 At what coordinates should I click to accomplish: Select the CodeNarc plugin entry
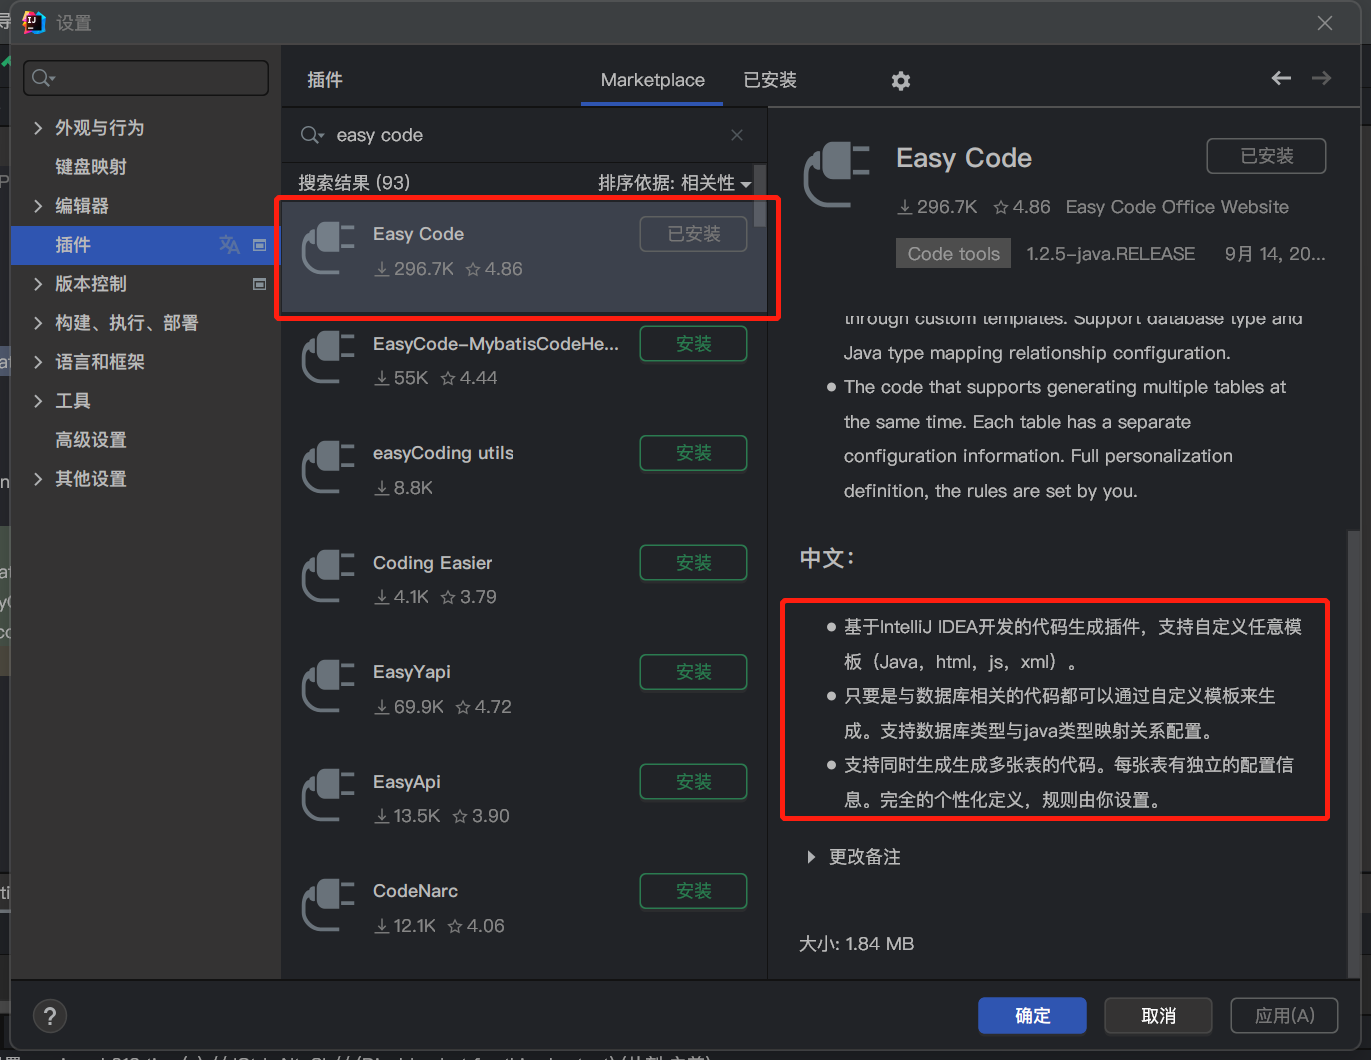pyautogui.click(x=450, y=905)
